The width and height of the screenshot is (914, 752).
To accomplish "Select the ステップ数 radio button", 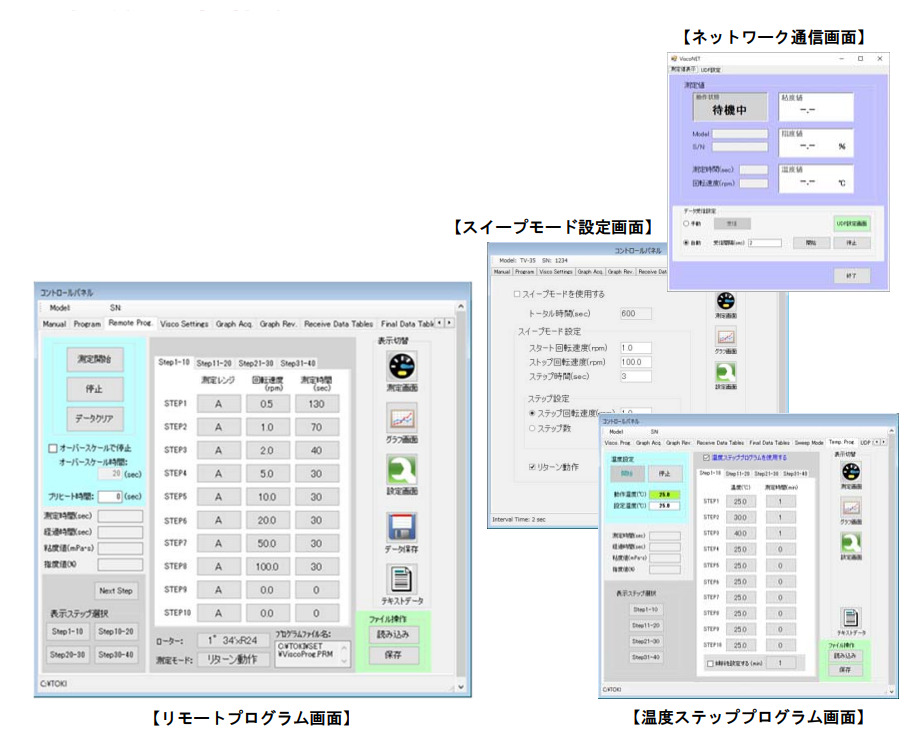I will [x=531, y=428].
